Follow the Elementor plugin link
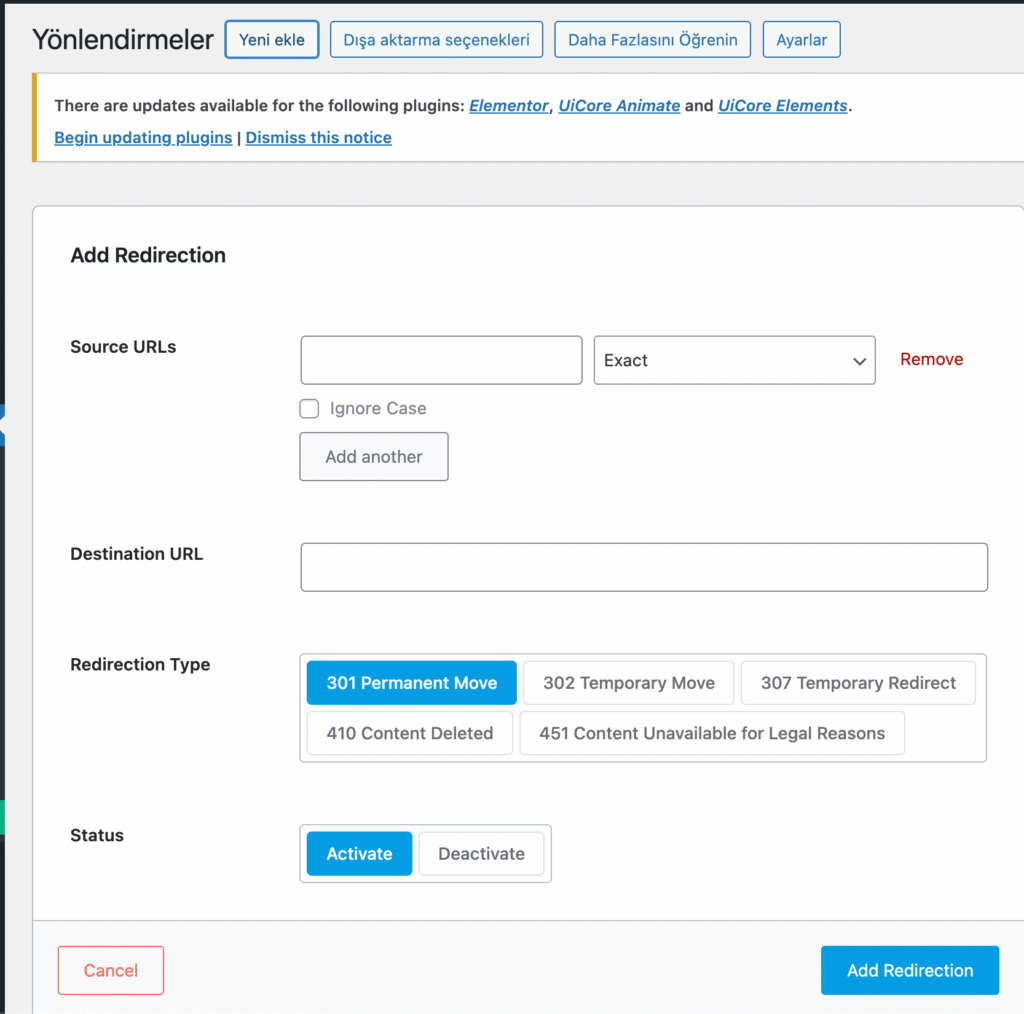Screen dimensions: 1024x1014 click(509, 106)
